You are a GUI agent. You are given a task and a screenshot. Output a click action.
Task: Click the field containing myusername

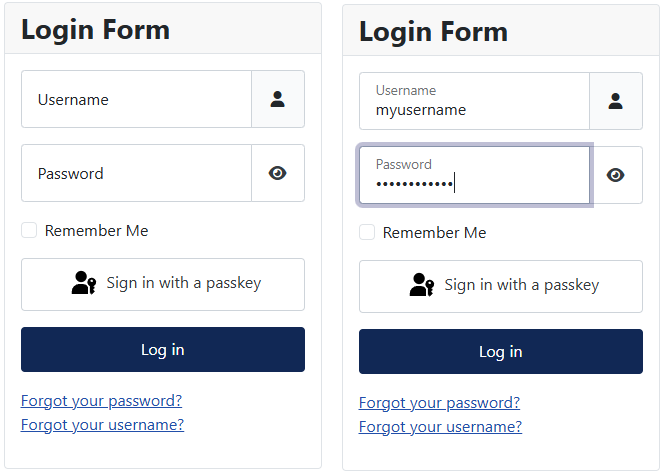click(x=474, y=101)
